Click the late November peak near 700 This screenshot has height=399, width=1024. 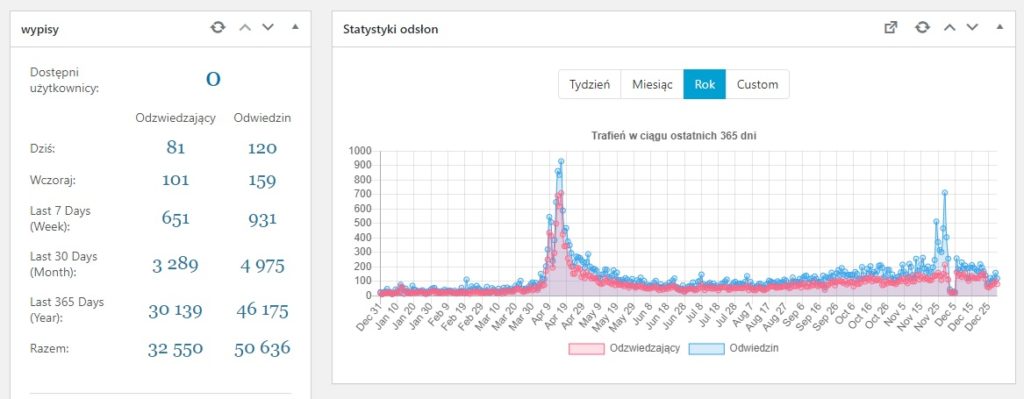(944, 193)
